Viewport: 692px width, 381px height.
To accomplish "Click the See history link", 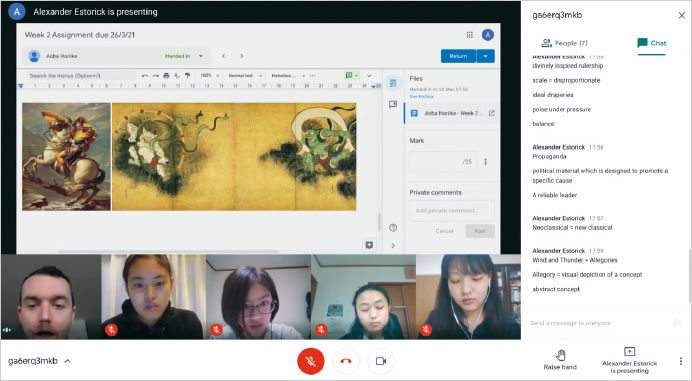I will pos(421,96).
